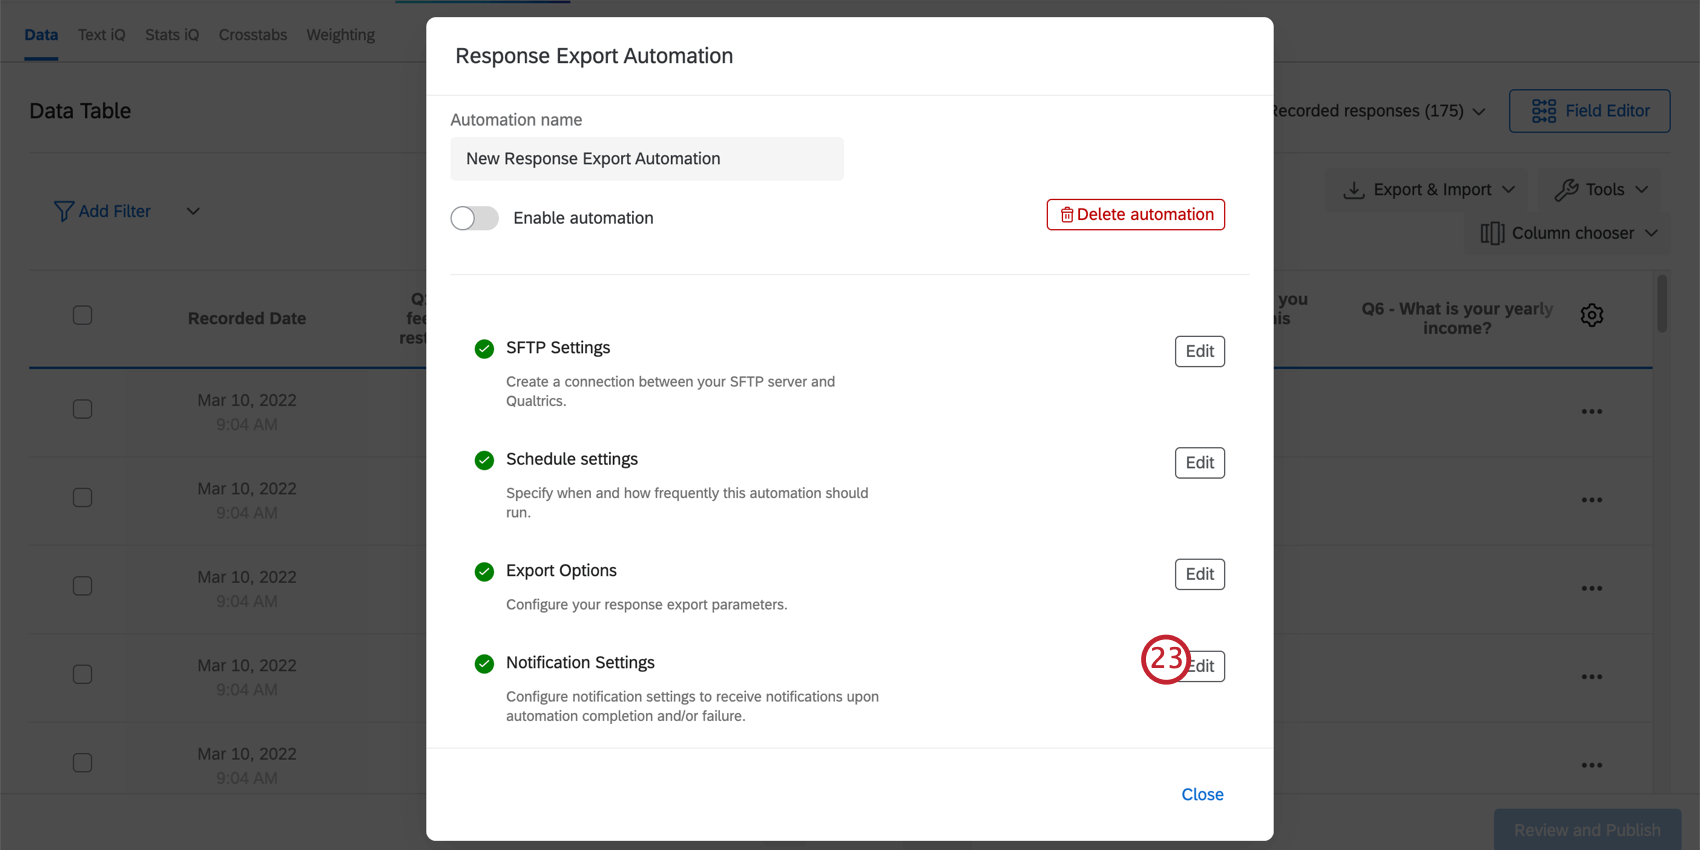Click the Column chooser icon

click(1492, 233)
